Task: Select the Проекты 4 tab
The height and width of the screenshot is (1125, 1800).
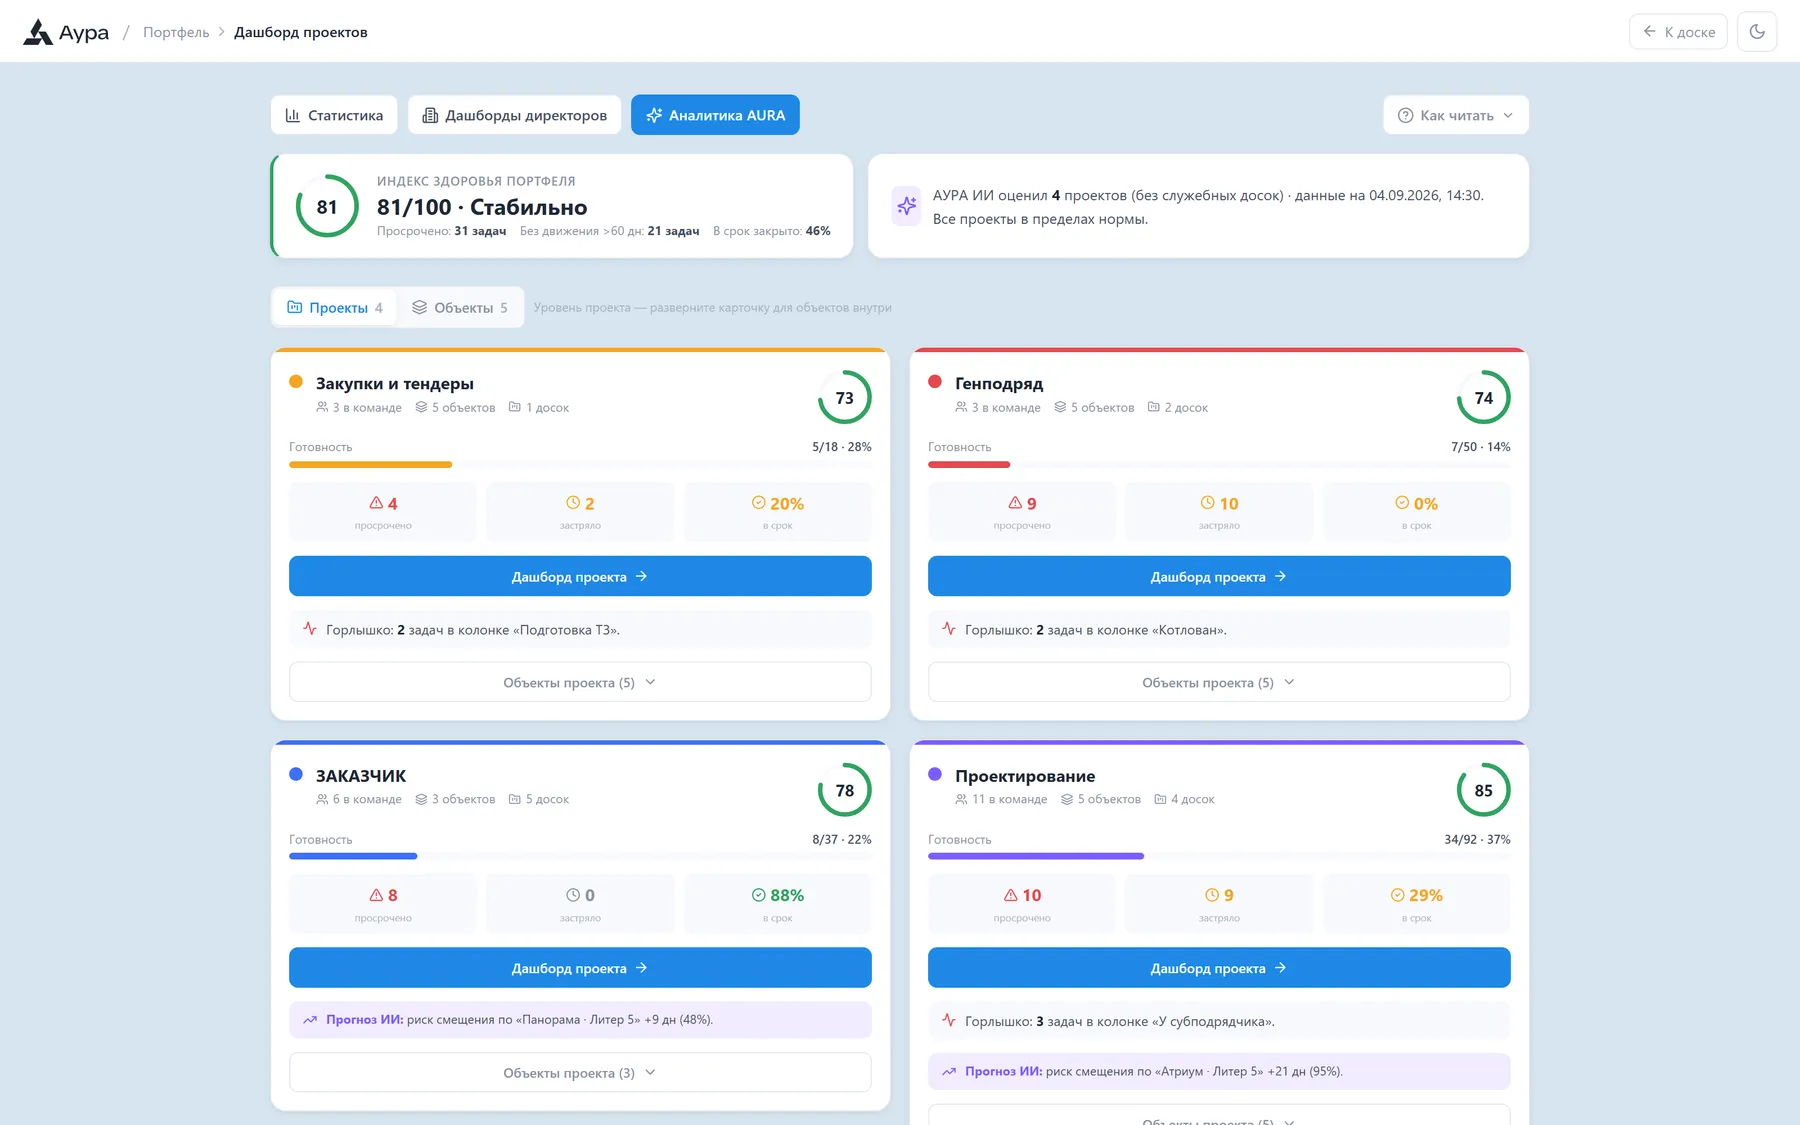Action: (335, 307)
